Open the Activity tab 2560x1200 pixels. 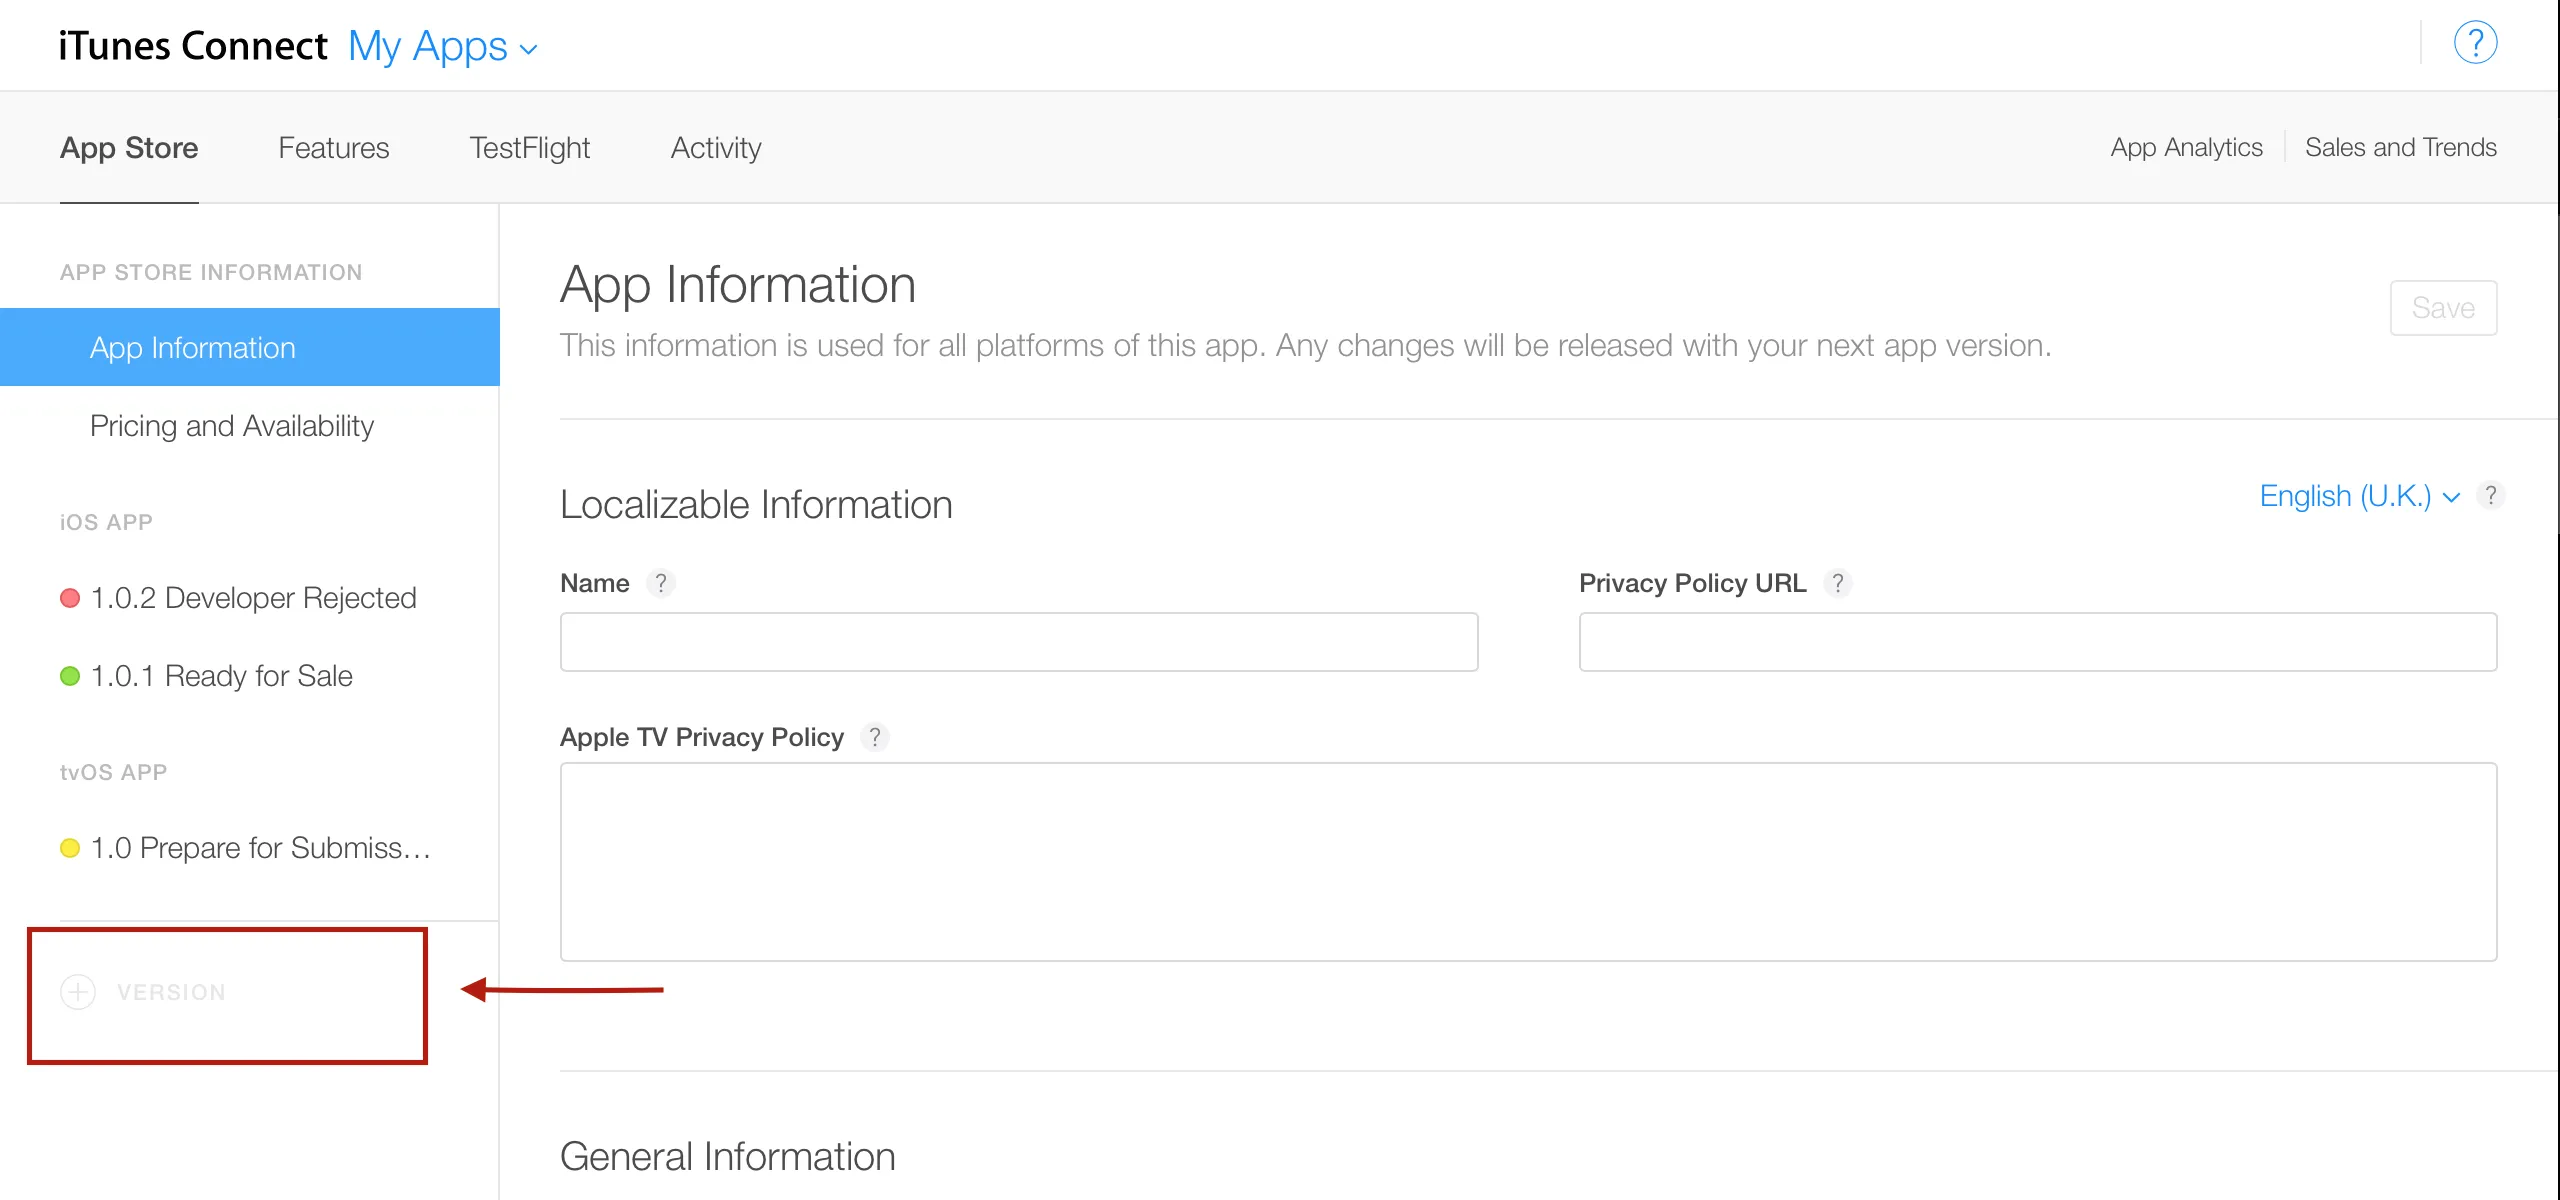[715, 148]
